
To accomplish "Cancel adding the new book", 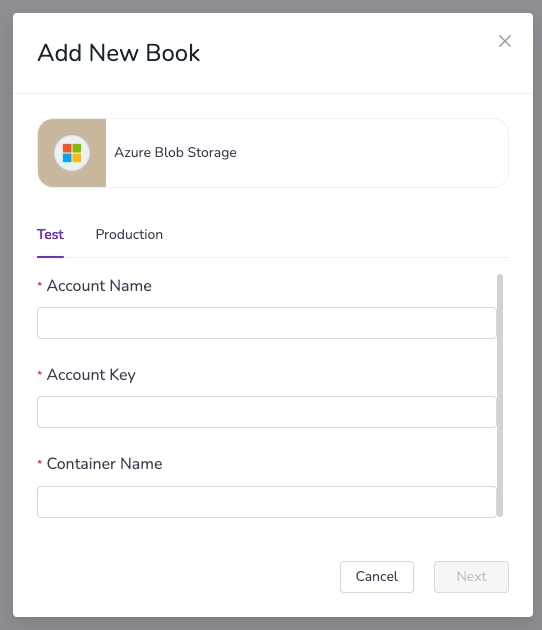I will [x=377, y=577].
